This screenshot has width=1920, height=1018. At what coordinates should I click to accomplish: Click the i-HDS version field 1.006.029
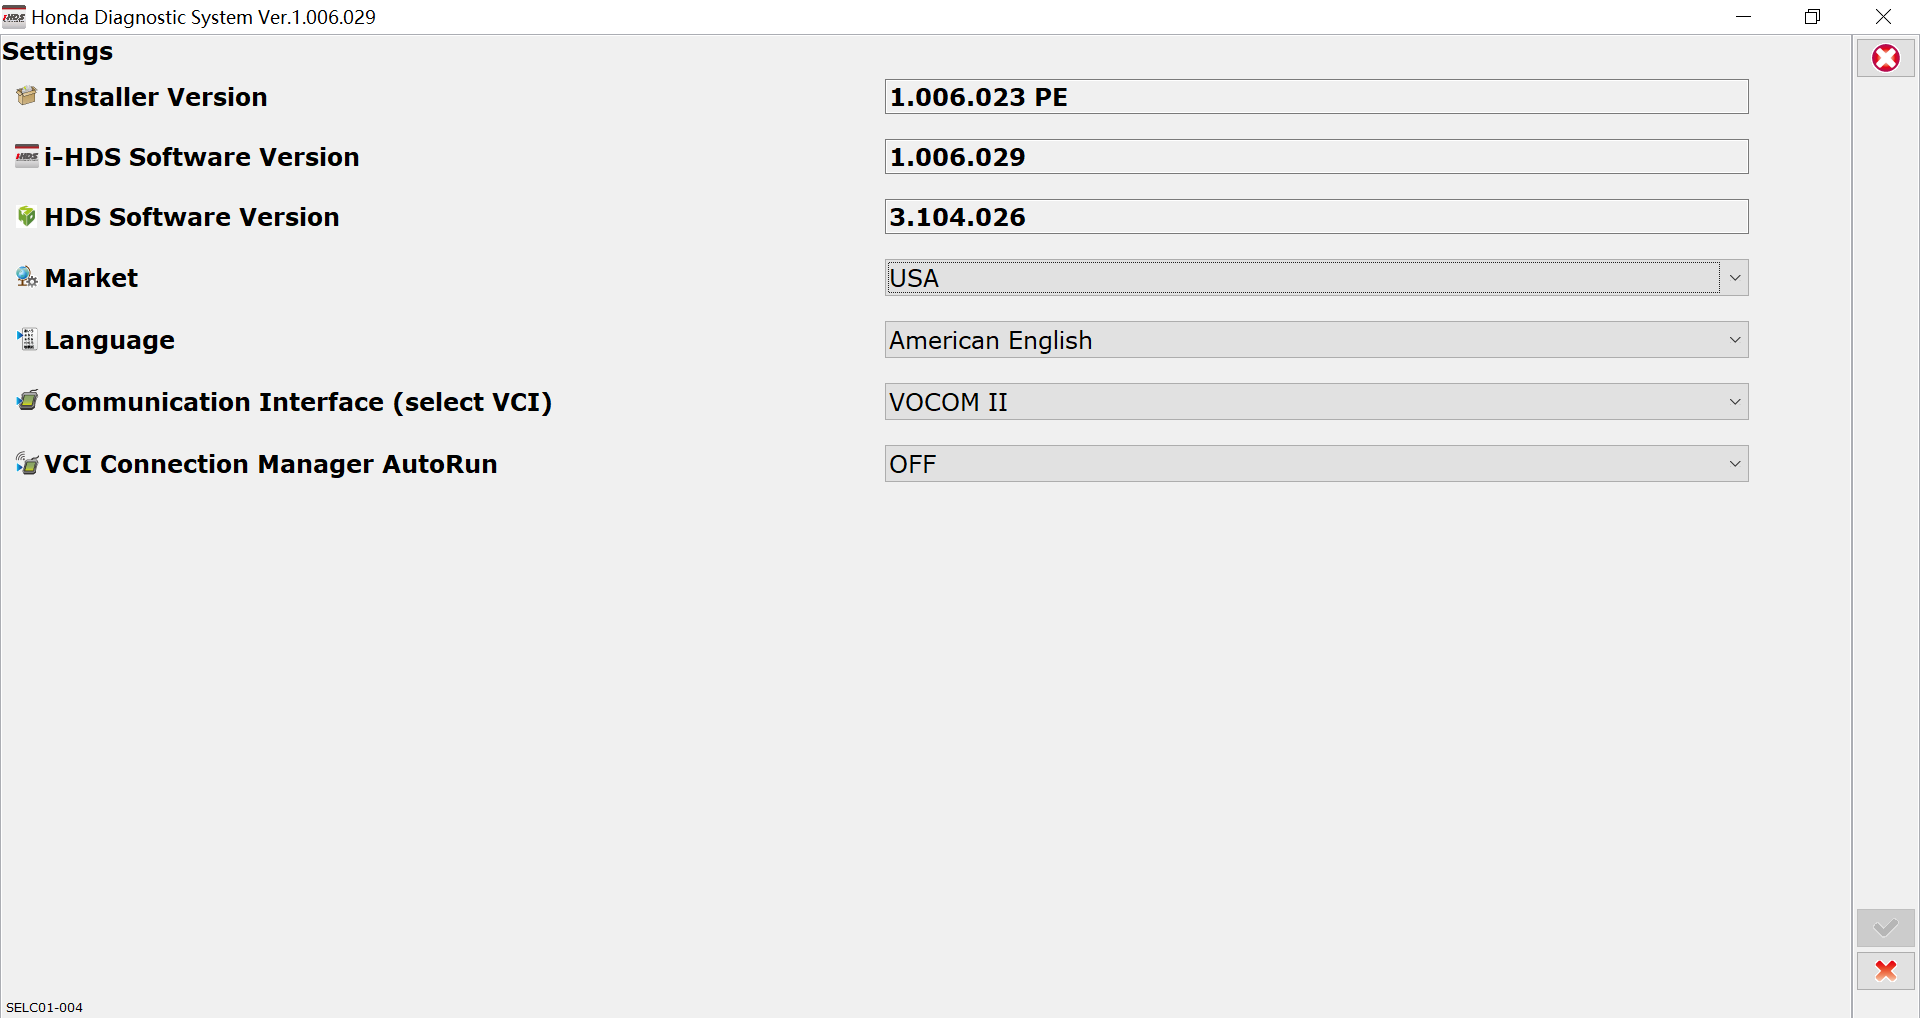[x=1316, y=157]
